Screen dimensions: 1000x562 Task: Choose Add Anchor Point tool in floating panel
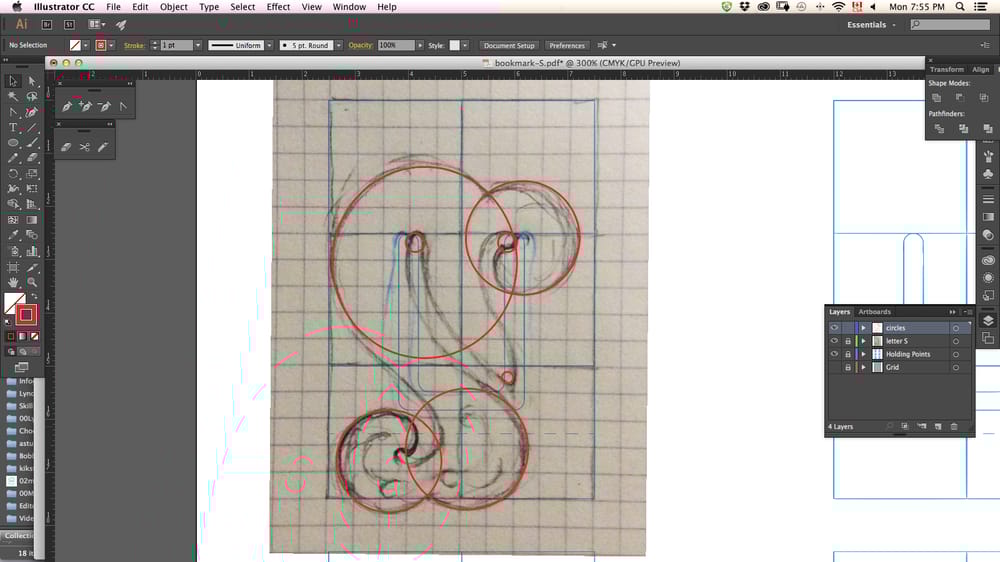85,107
